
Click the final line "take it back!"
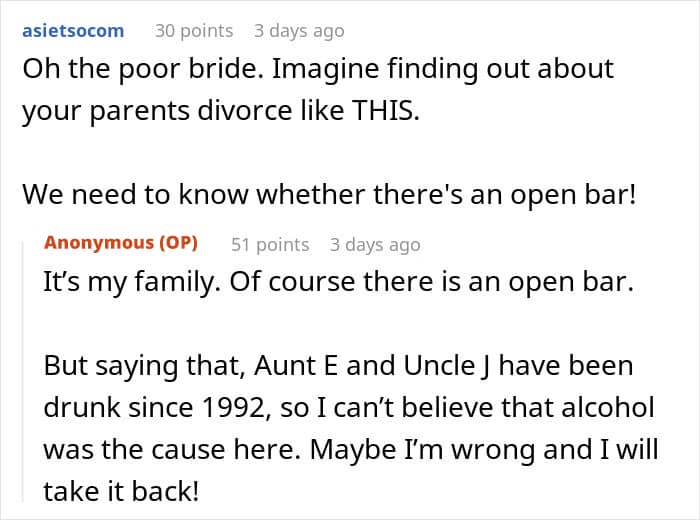tap(121, 491)
